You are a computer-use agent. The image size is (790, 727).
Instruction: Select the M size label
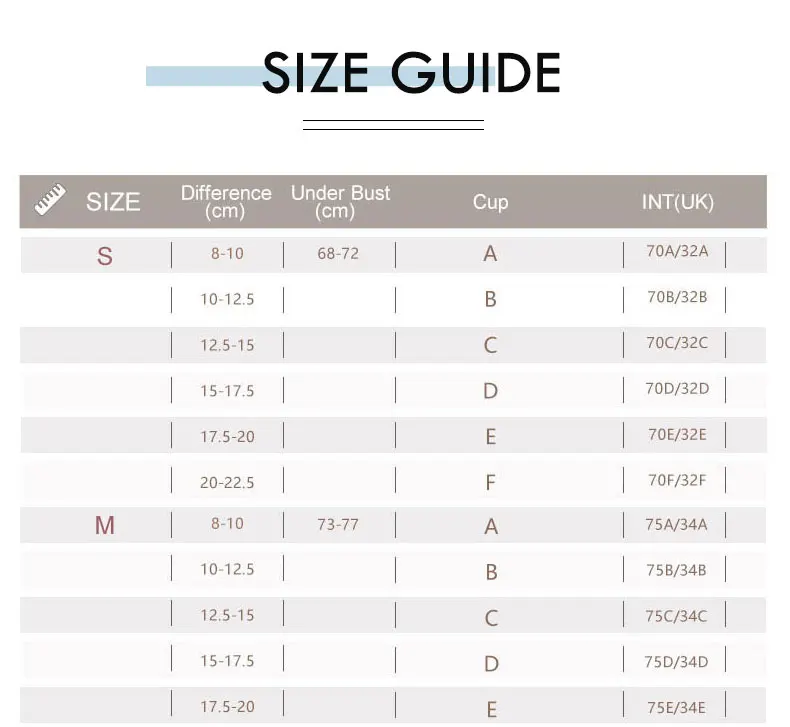pyautogui.click(x=105, y=525)
